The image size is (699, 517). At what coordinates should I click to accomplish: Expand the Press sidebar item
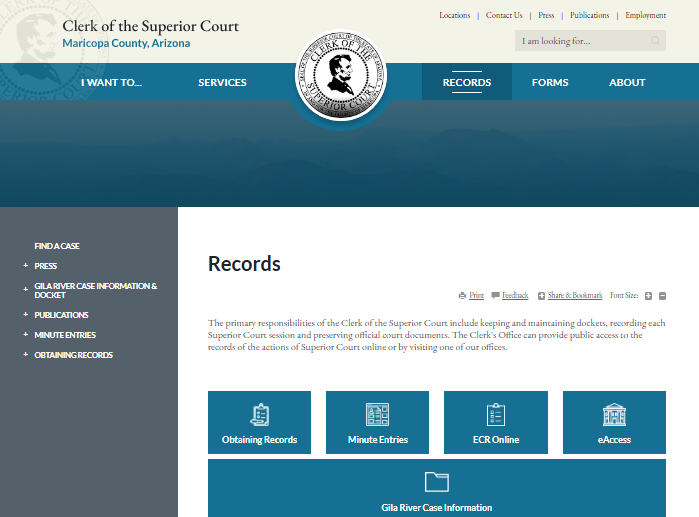(25, 266)
